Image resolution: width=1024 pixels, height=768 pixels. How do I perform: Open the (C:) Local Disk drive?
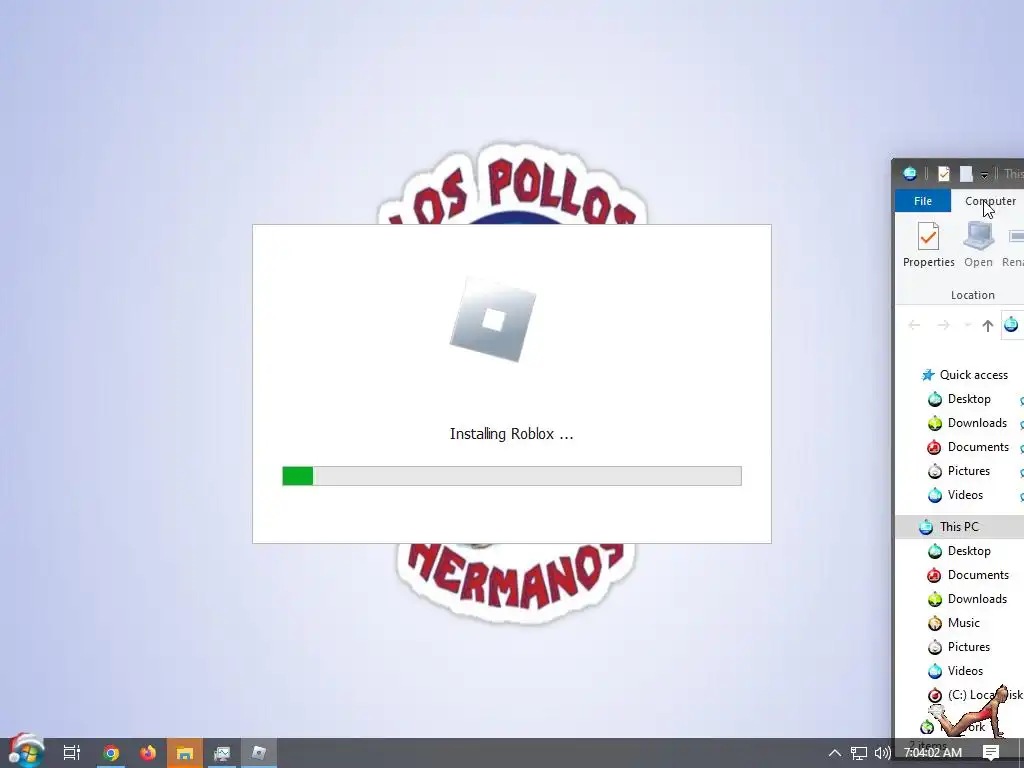975,695
